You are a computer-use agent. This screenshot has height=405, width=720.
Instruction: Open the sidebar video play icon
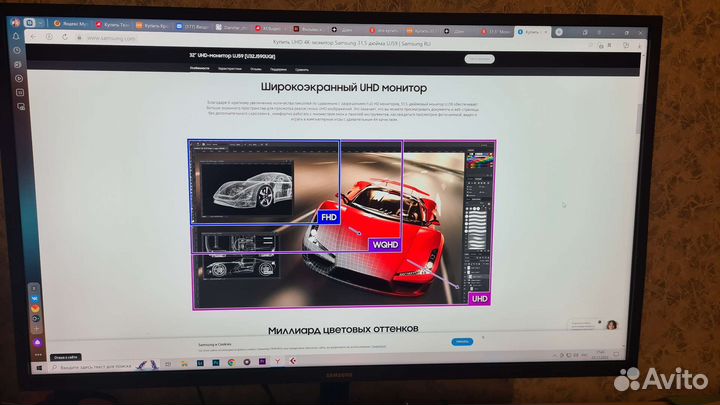19,79
